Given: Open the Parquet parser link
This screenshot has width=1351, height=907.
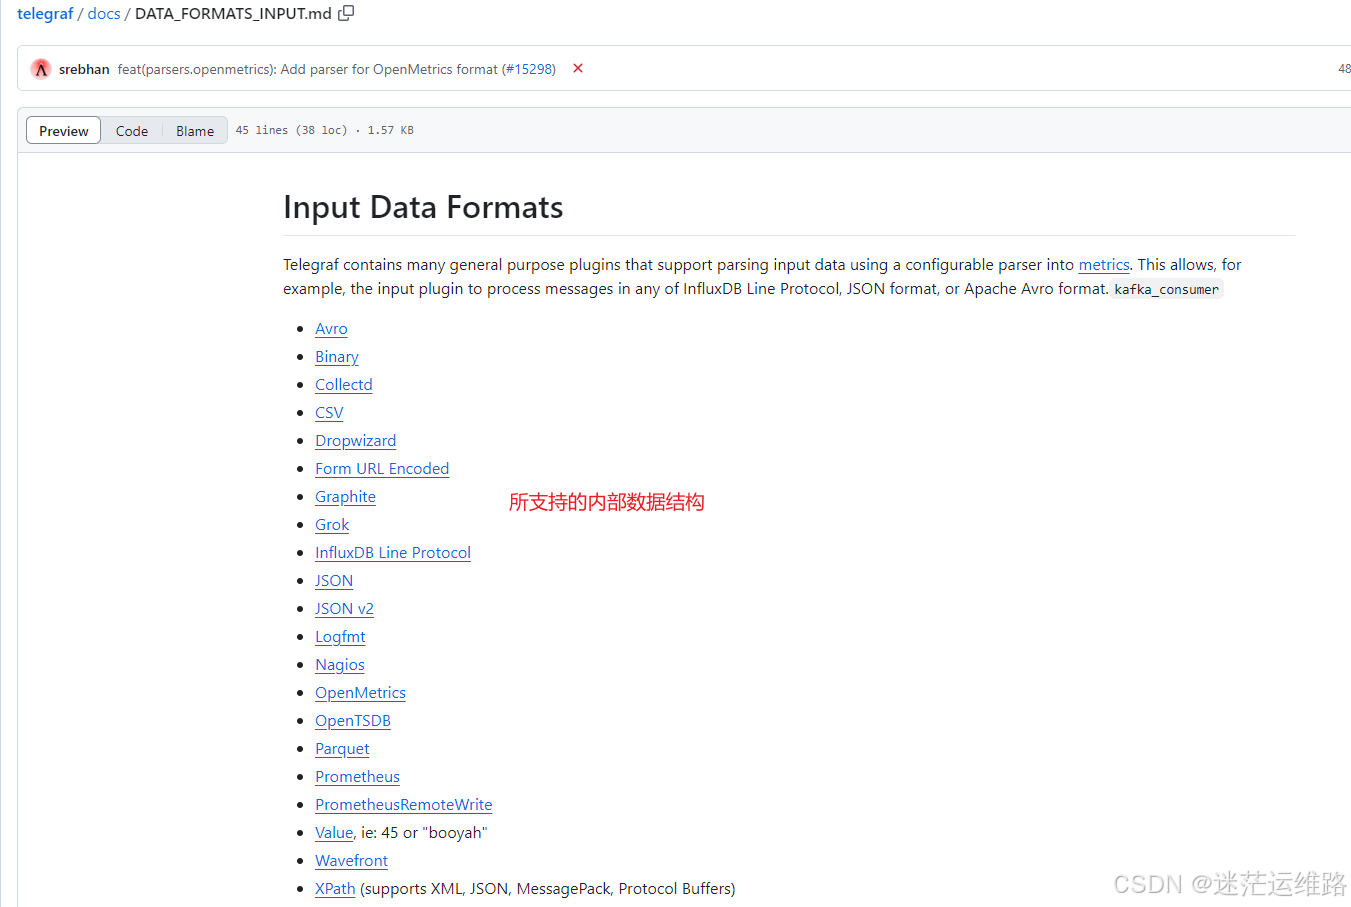Looking at the screenshot, I should pos(342,749).
